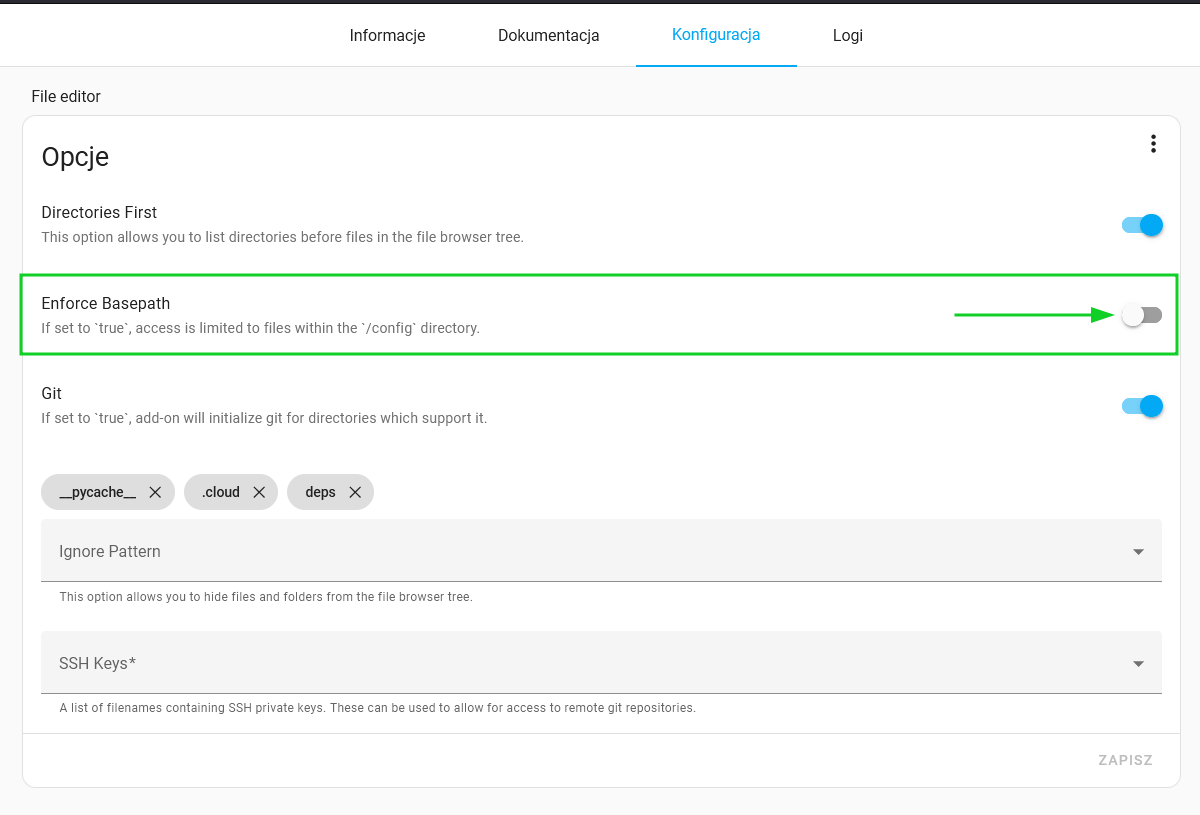
Task: Click the initialize git description text
Action: [x=264, y=418]
